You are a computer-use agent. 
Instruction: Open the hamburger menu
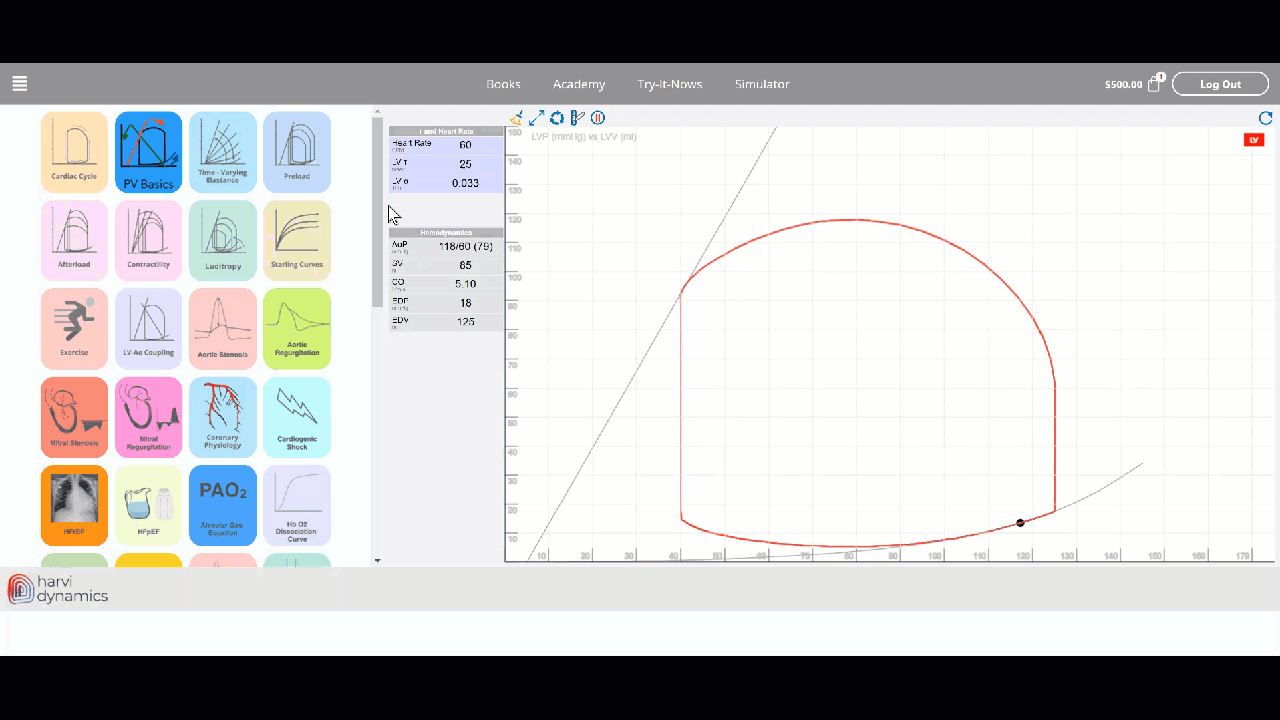pyautogui.click(x=20, y=84)
